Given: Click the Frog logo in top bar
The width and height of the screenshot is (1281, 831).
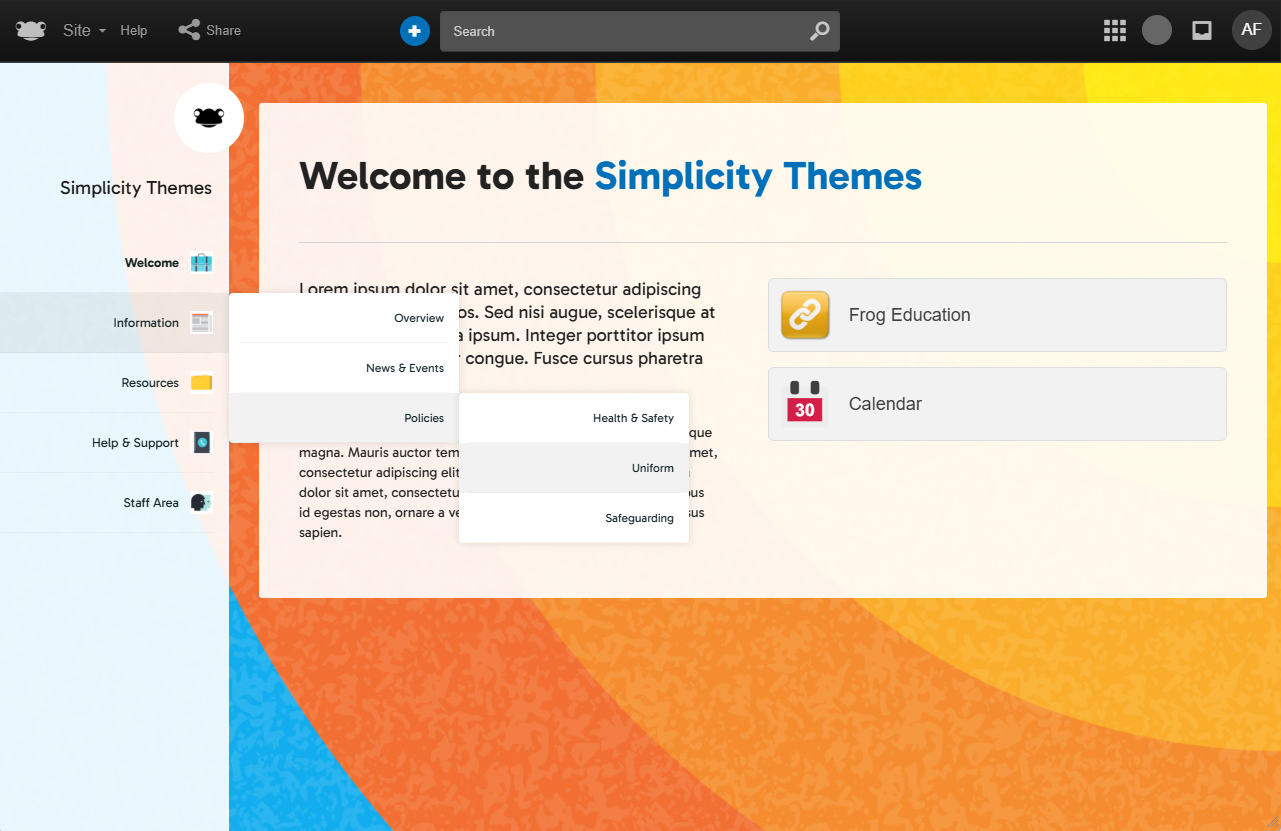Looking at the screenshot, I should 31,31.
